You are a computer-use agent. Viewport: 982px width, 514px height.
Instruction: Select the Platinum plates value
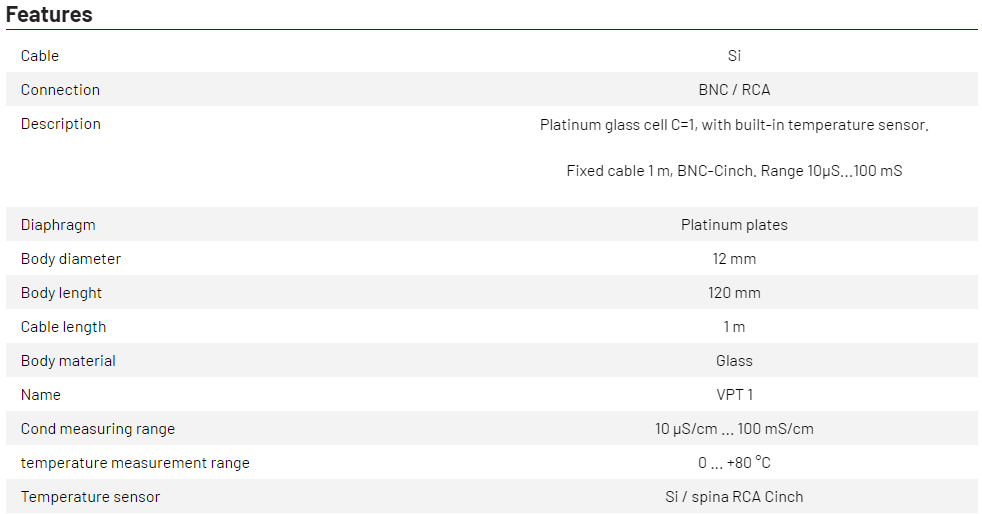point(734,225)
